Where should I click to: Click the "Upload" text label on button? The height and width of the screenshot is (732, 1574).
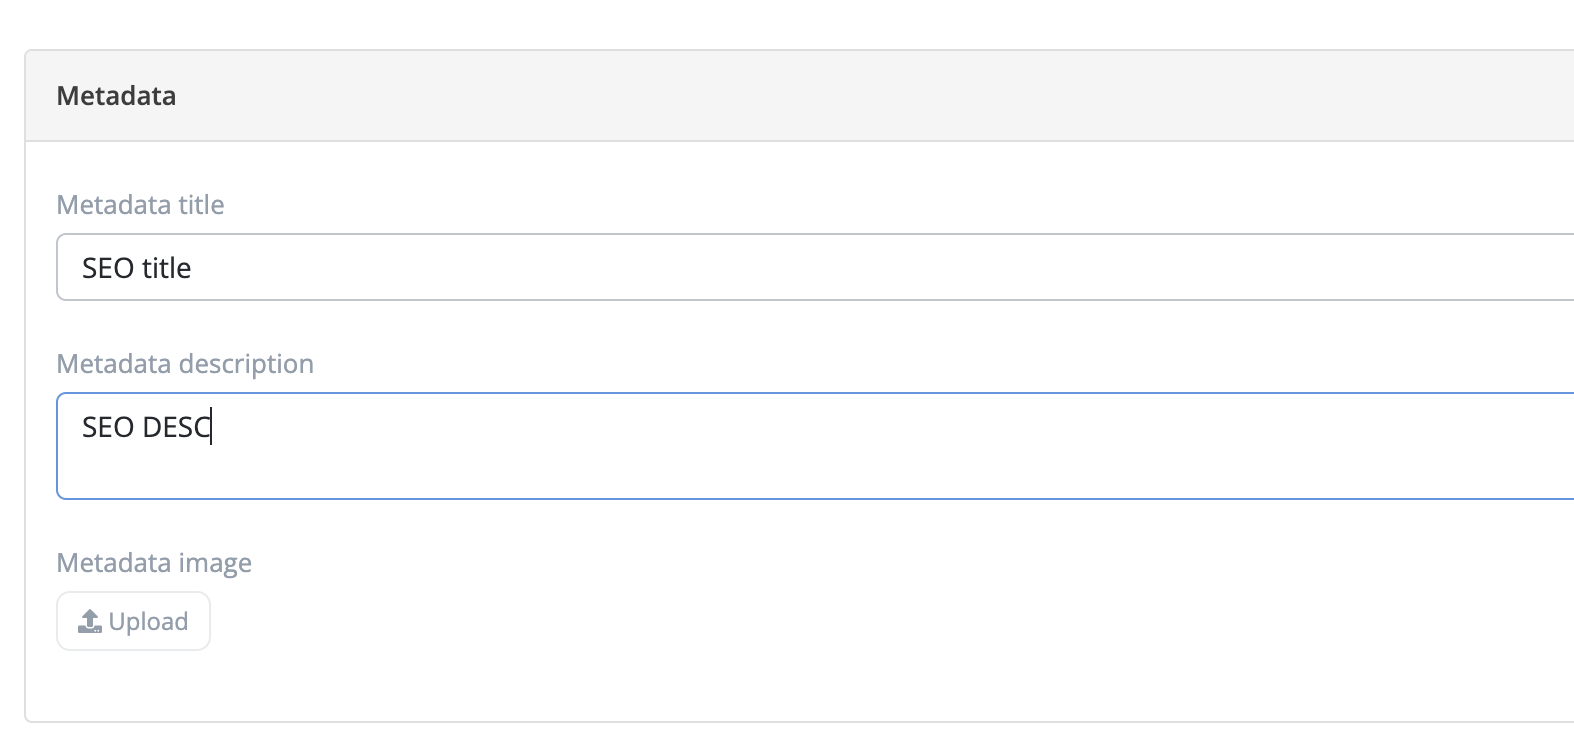tap(148, 622)
